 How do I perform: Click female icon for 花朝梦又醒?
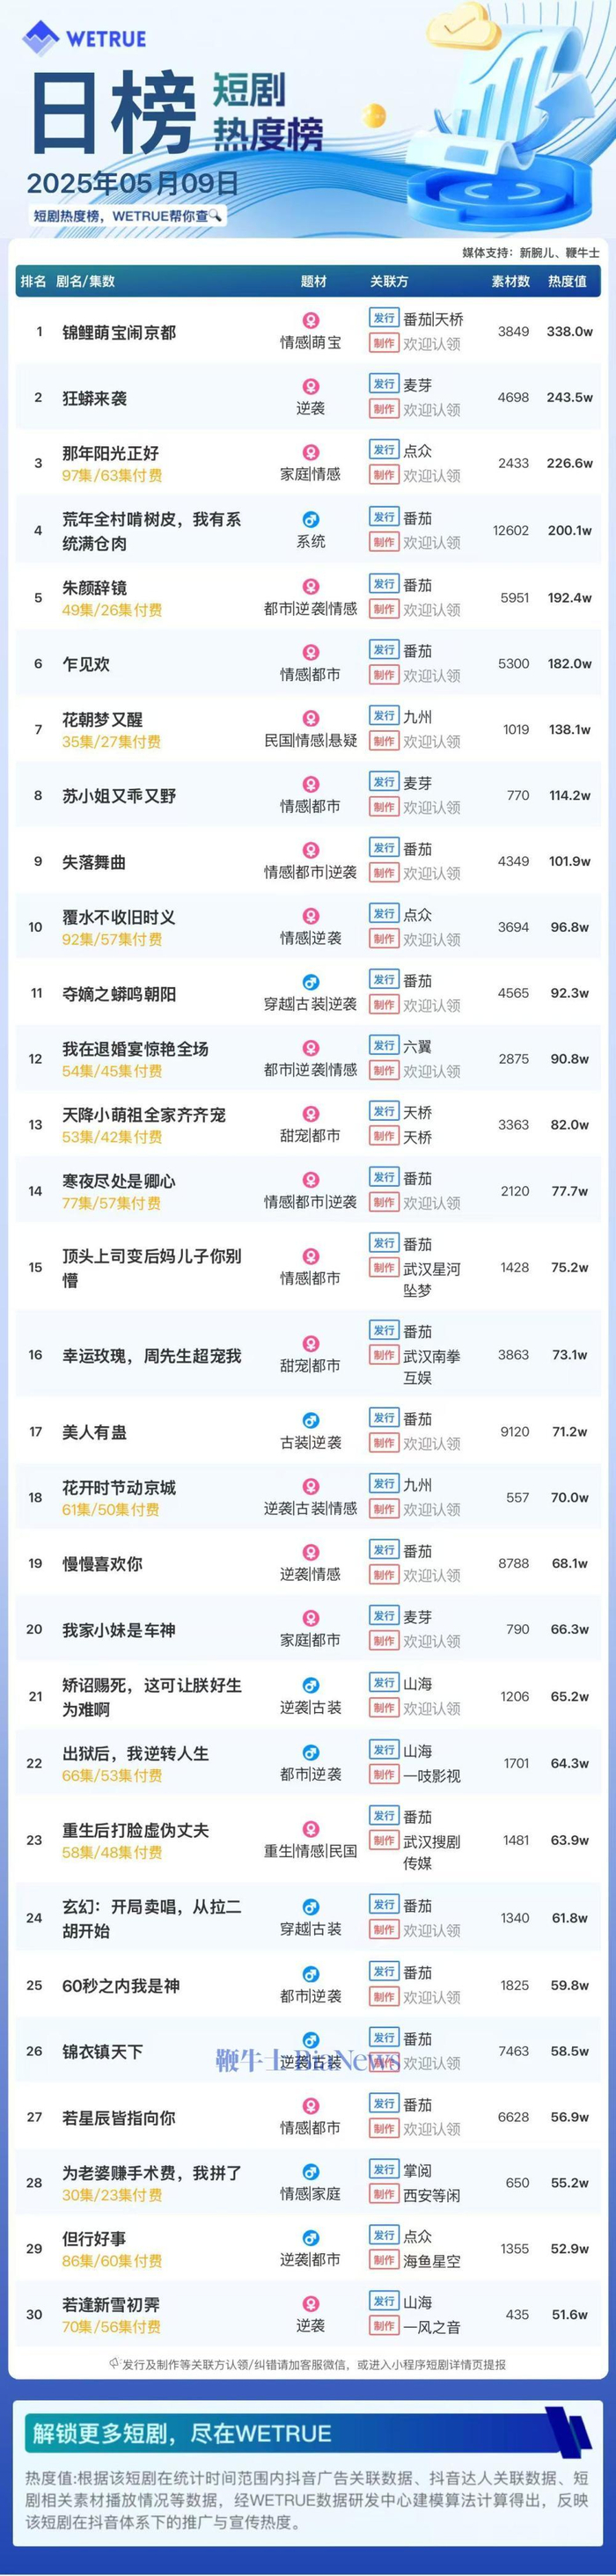tap(311, 718)
